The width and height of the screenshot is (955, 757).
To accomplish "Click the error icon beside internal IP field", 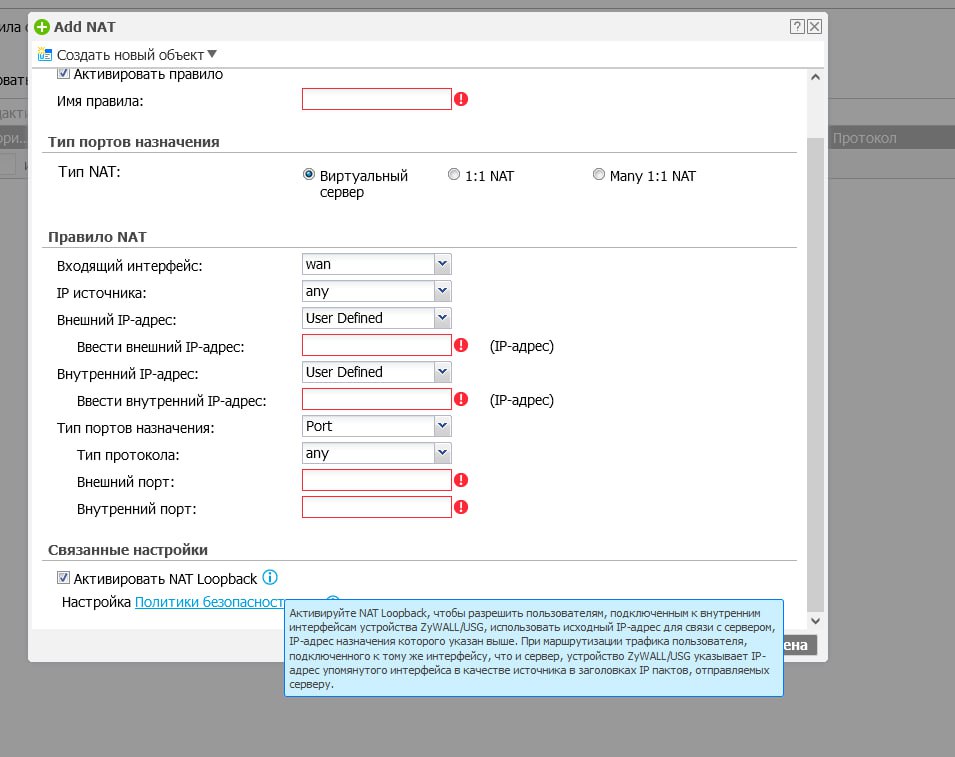I will 461,399.
